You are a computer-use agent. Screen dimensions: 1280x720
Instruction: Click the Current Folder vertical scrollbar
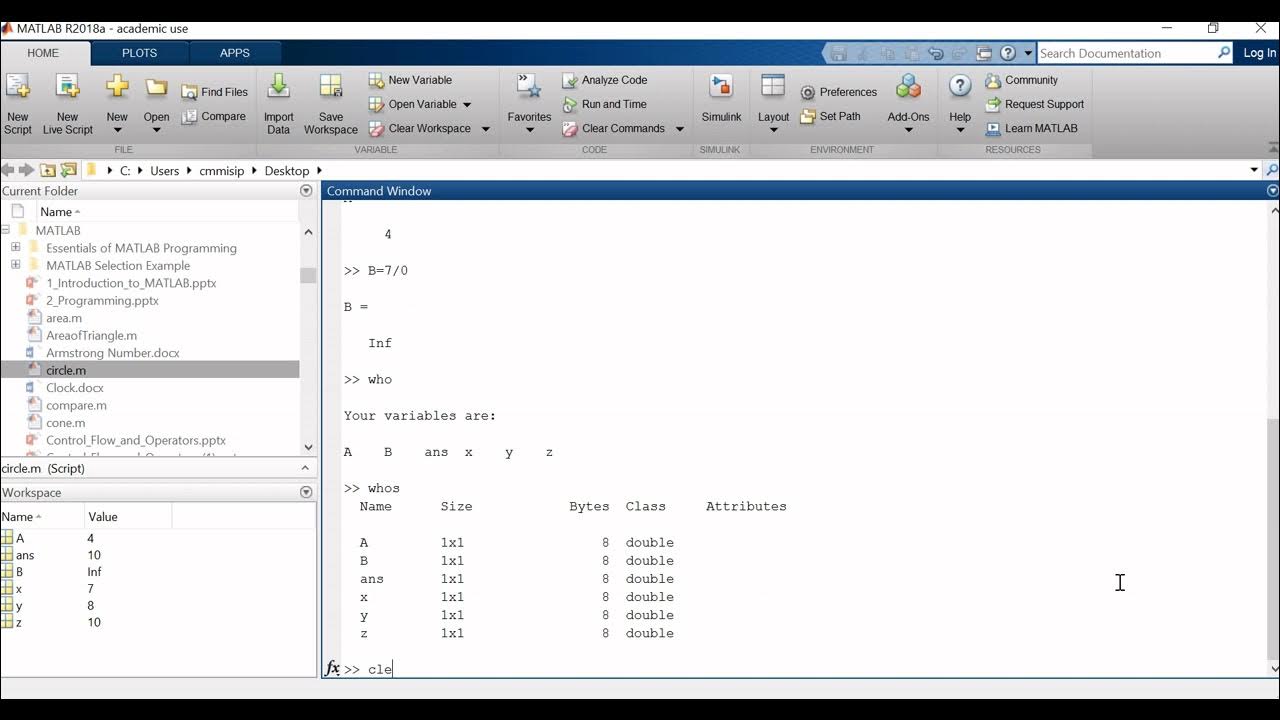308,275
